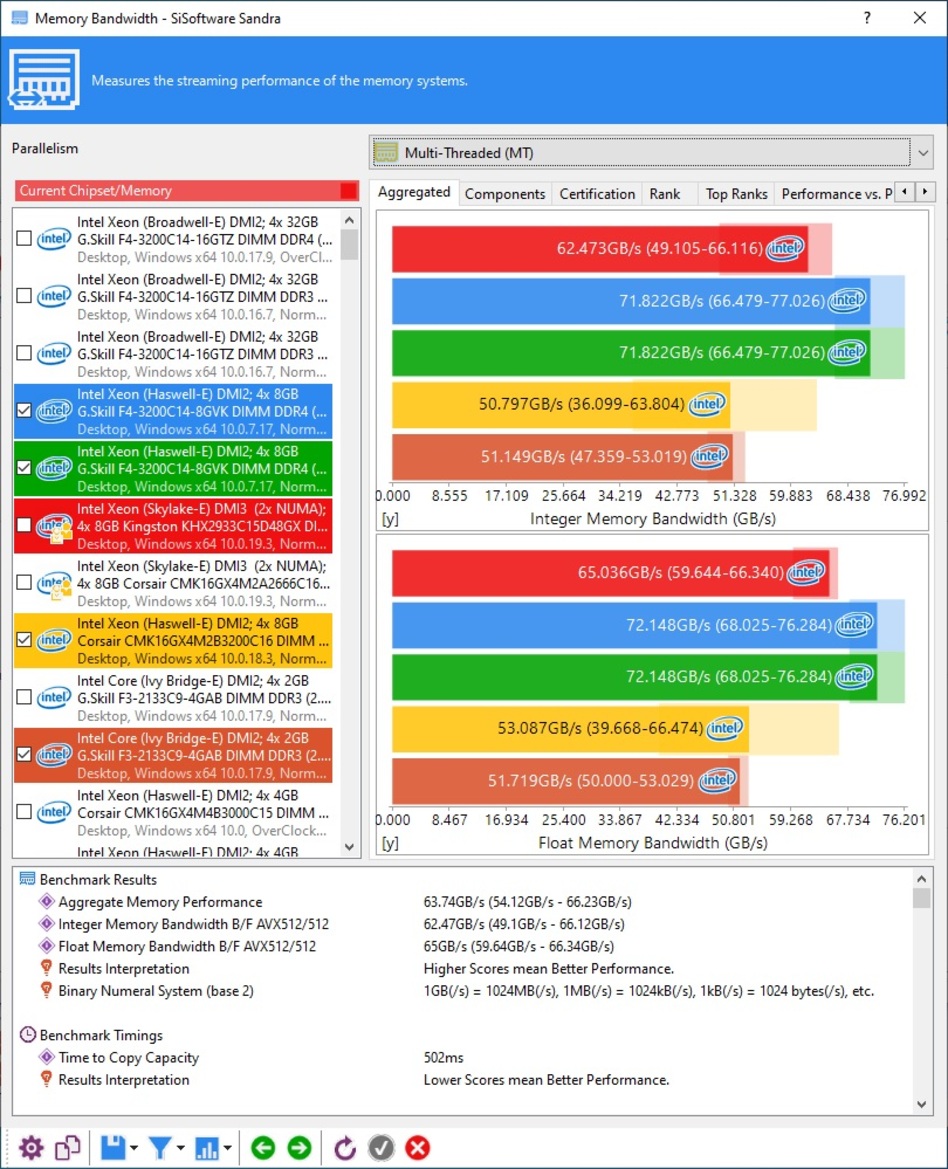Uncheck the orange Ivy Bridge-E entry
Screen dimensions: 948x1169
click(24, 755)
